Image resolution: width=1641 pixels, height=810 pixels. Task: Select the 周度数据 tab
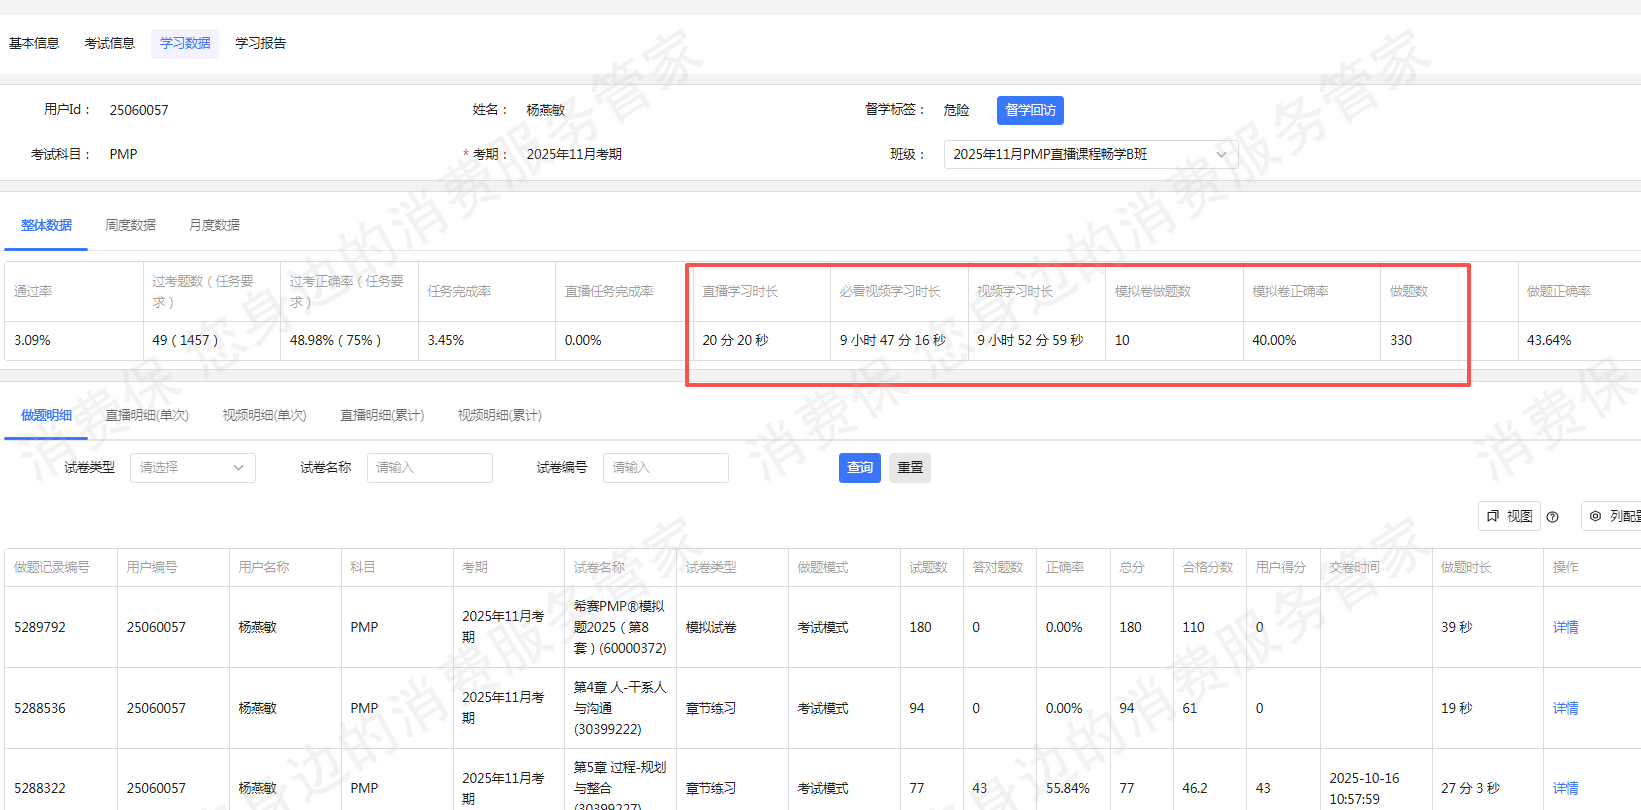[130, 225]
